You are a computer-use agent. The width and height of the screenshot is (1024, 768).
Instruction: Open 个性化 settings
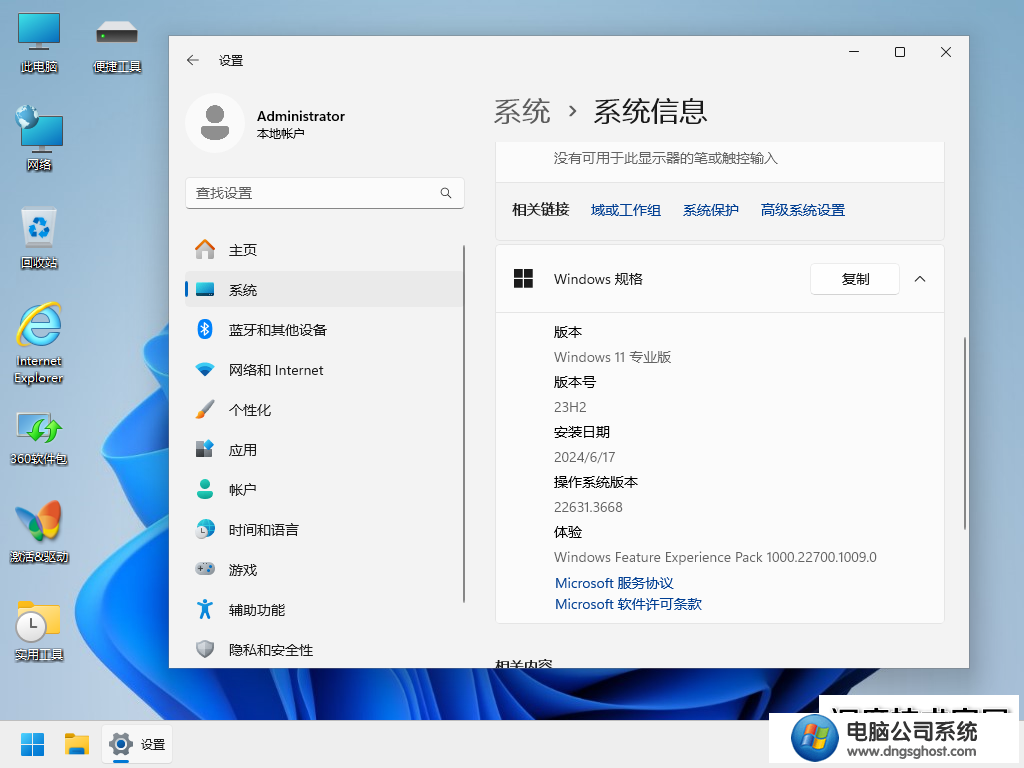(325, 409)
